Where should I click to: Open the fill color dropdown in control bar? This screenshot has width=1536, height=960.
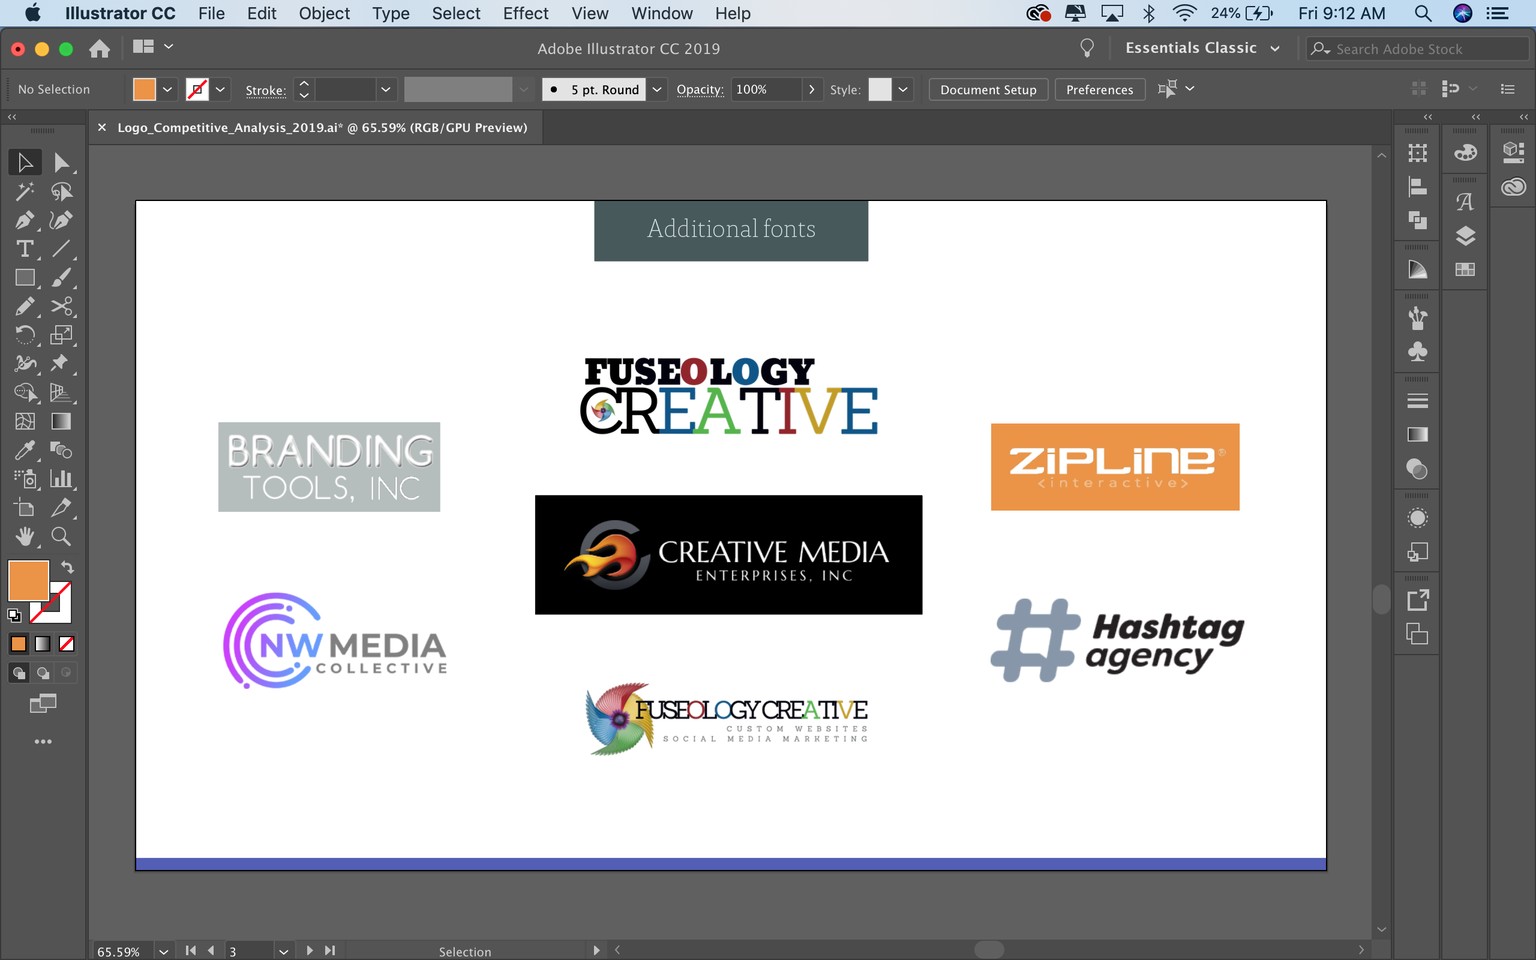point(167,89)
